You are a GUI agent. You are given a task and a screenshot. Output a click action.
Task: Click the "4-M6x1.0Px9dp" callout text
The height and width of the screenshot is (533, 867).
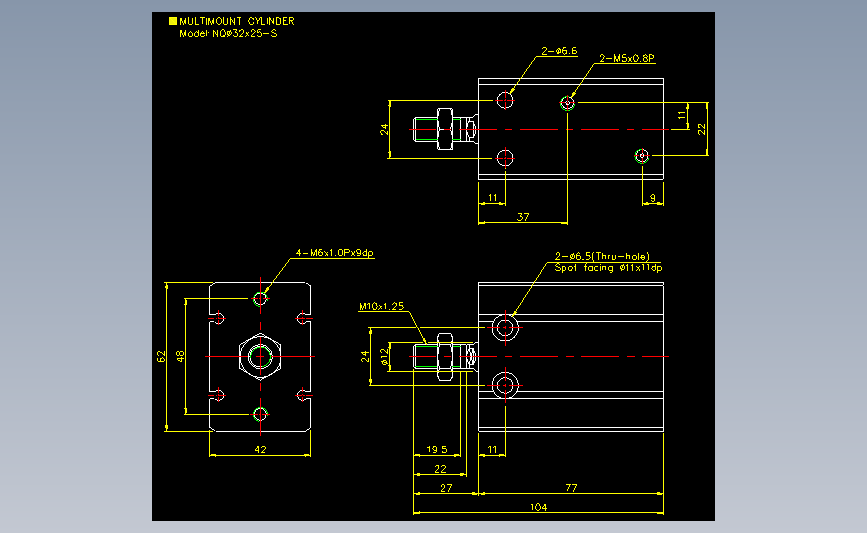pos(335,253)
